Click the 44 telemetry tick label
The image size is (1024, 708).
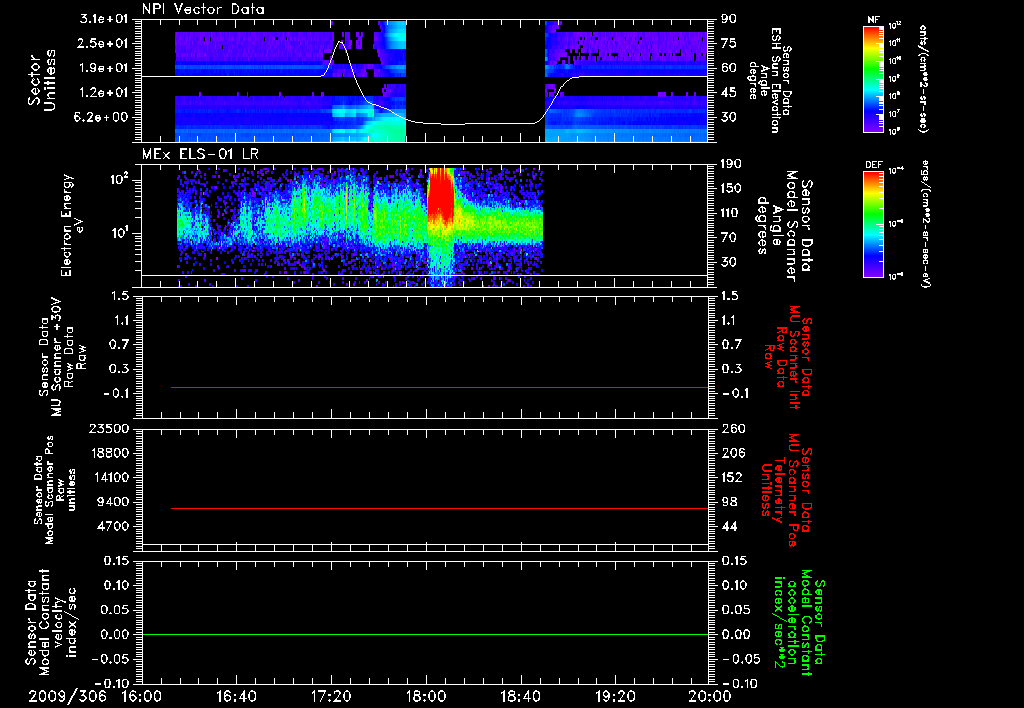click(x=729, y=526)
